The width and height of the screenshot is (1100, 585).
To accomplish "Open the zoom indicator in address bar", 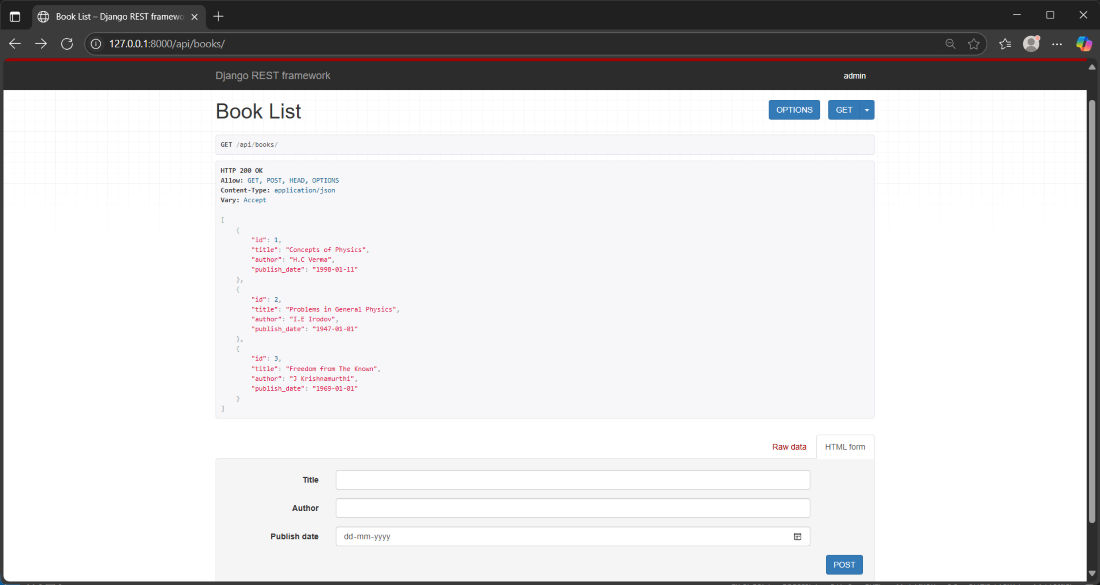I will pos(951,43).
